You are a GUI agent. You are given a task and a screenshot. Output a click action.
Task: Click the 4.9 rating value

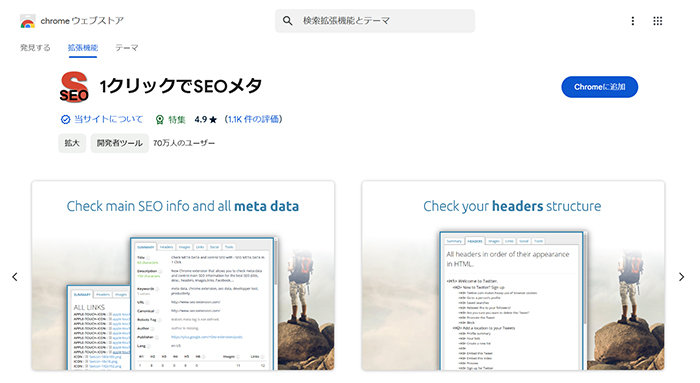(201, 120)
